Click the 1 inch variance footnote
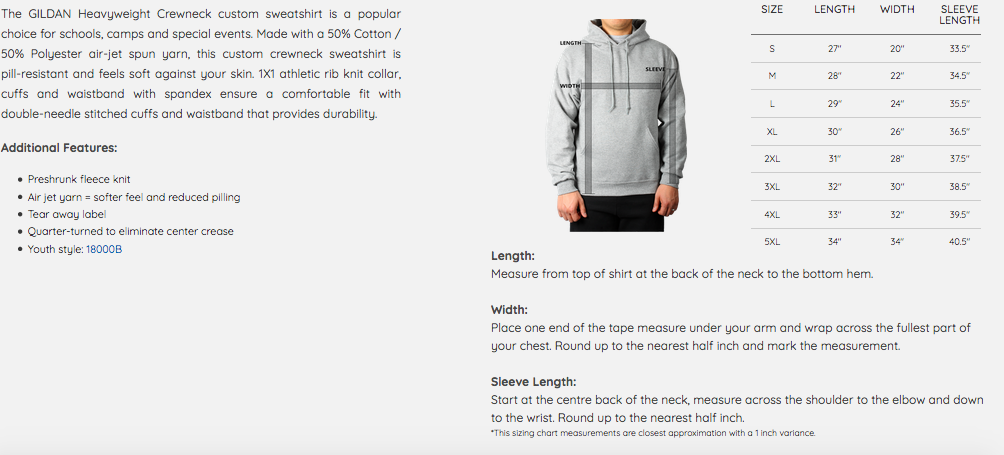This screenshot has width=1004, height=455. pyautogui.click(x=653, y=433)
